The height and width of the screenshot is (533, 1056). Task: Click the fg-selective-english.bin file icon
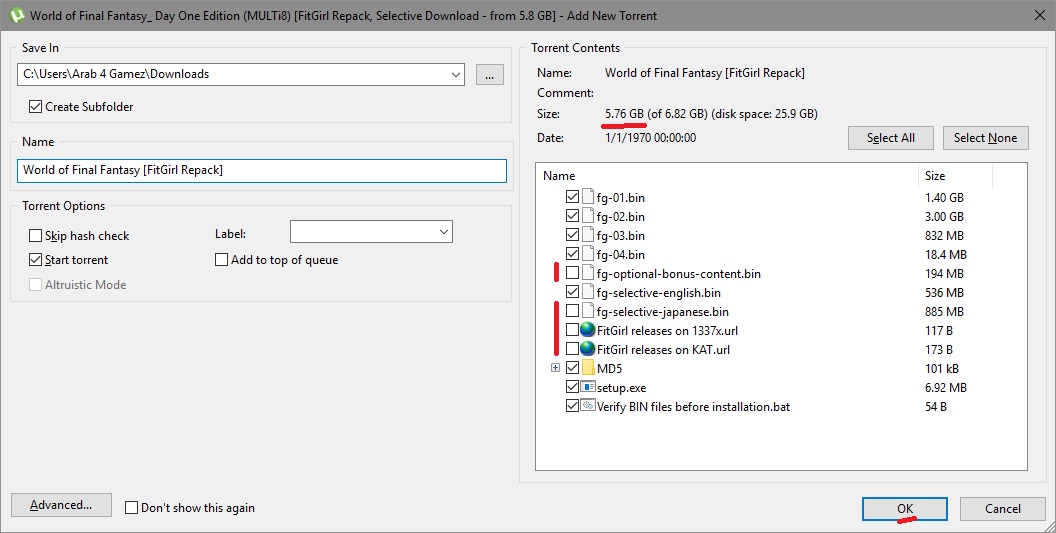point(588,292)
